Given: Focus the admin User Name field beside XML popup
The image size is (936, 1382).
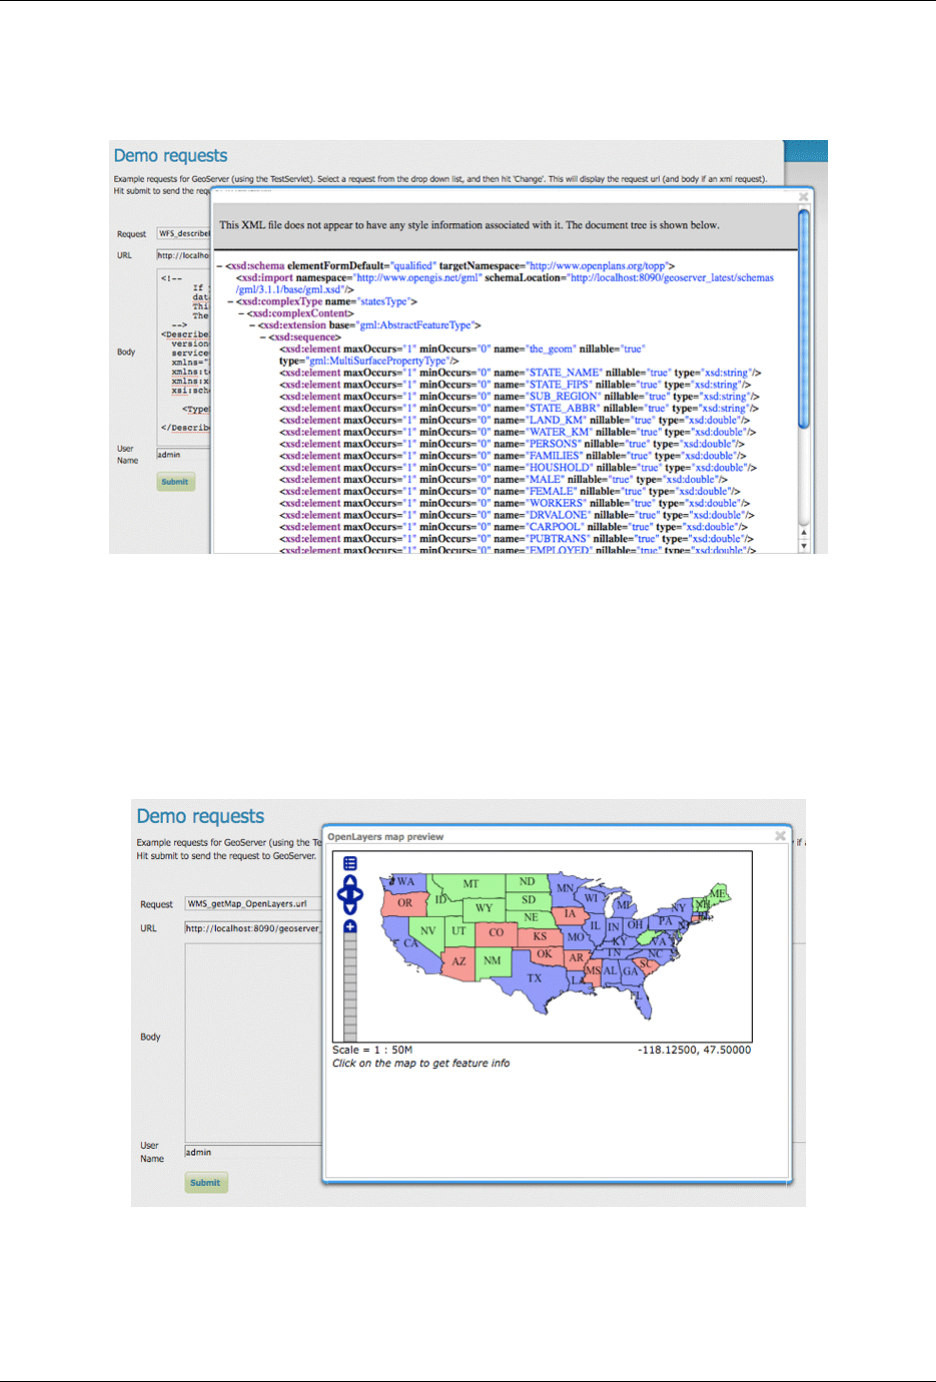Looking at the screenshot, I should 183,454.
